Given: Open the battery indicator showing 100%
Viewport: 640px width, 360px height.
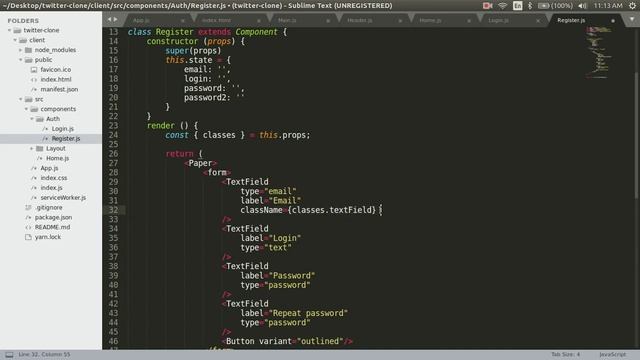Looking at the screenshot, I should click(555, 6).
